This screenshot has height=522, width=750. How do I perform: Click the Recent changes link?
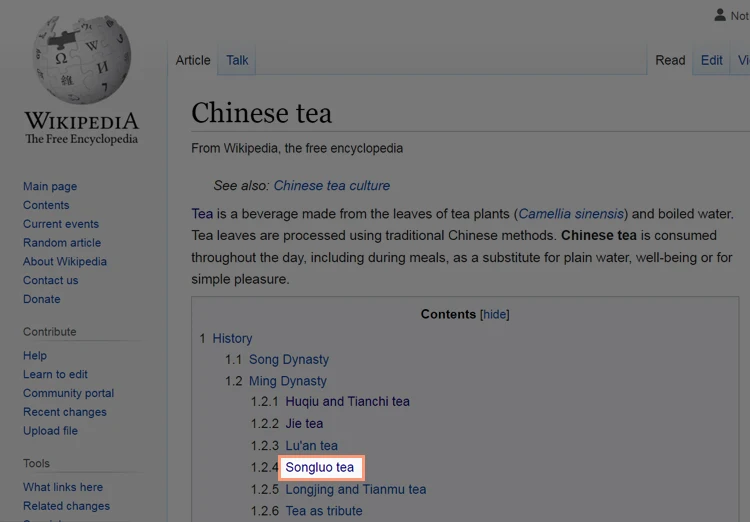click(x=65, y=412)
